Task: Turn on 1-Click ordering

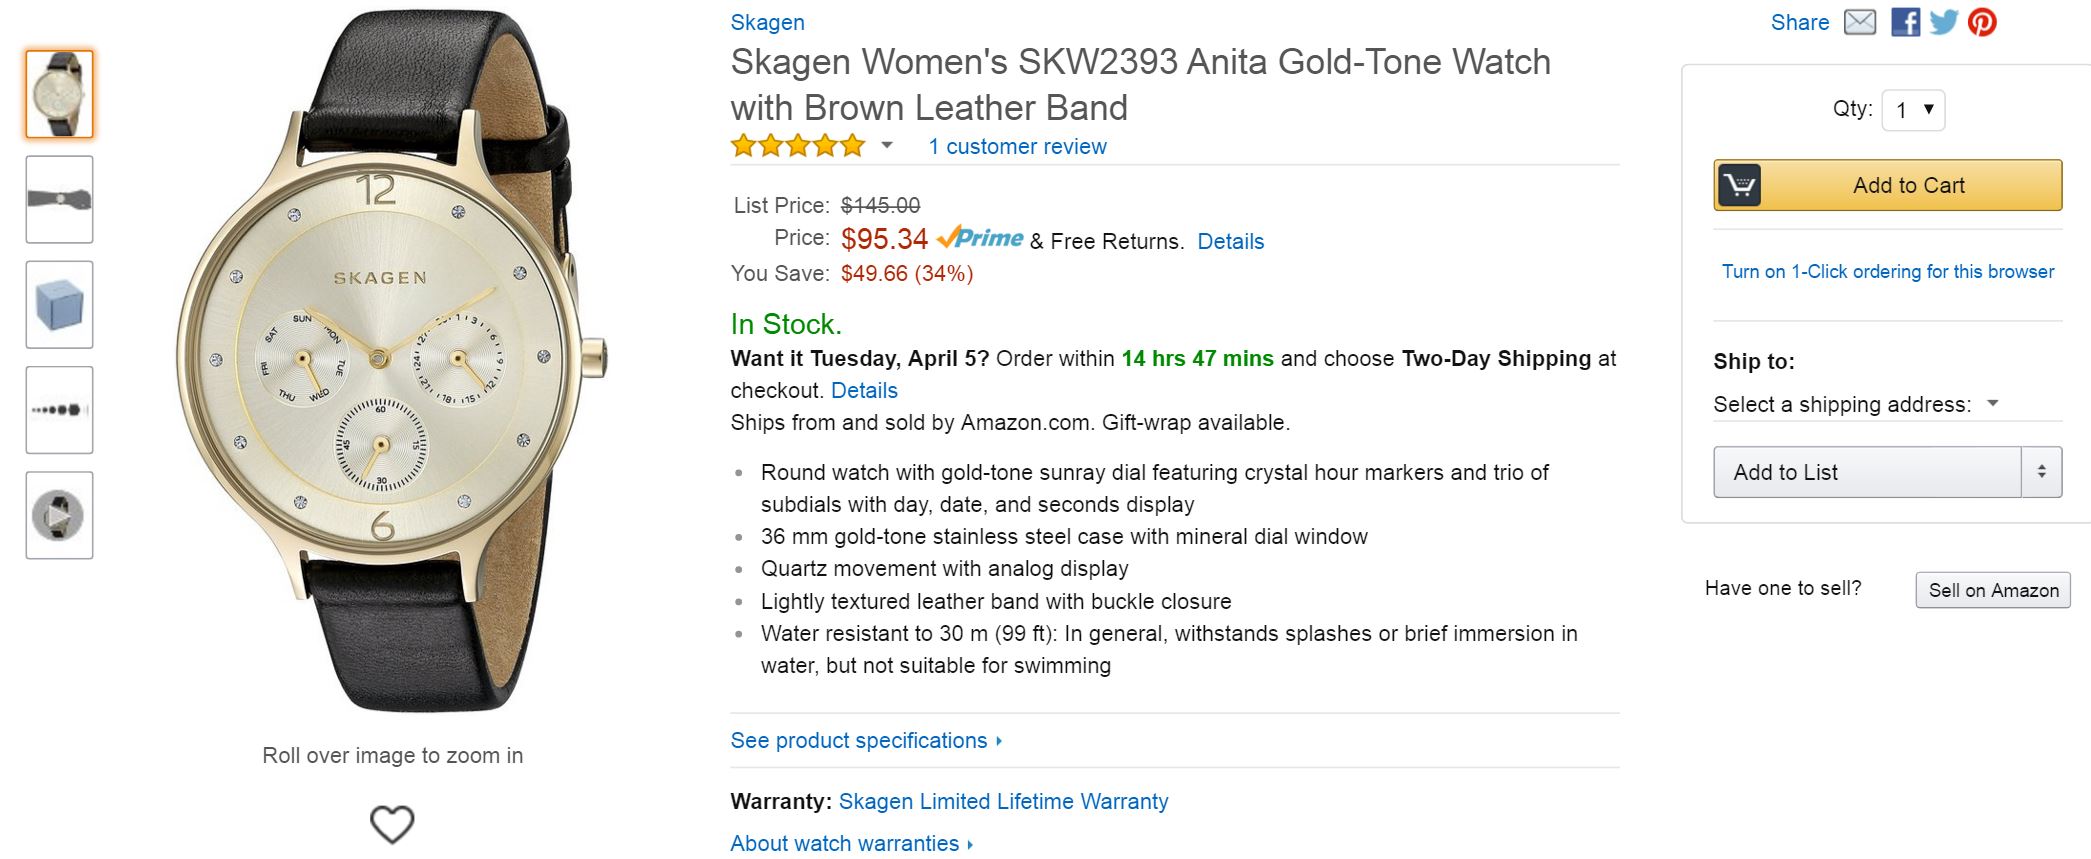Action: (1887, 272)
